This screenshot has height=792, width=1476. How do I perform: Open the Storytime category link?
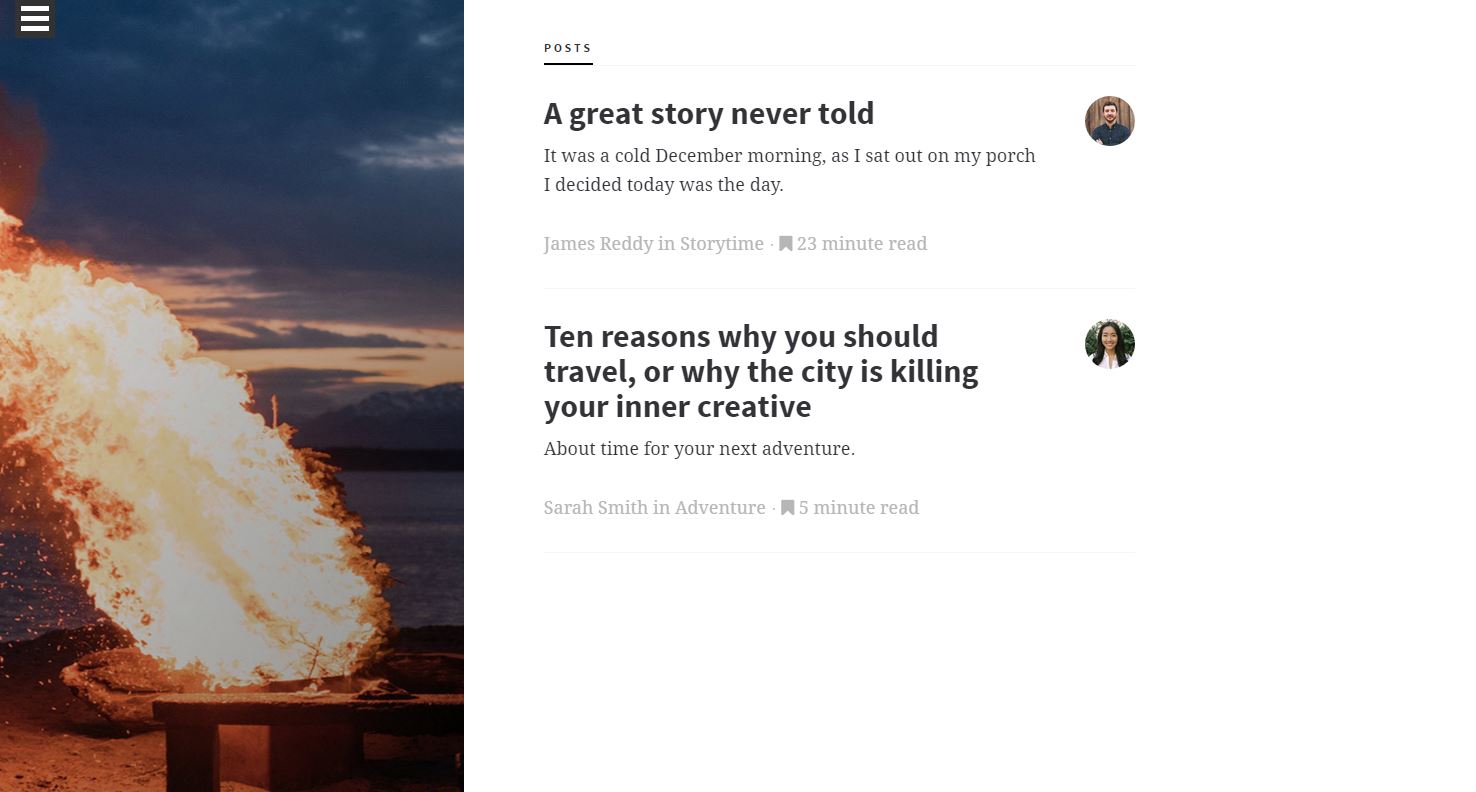tap(722, 244)
